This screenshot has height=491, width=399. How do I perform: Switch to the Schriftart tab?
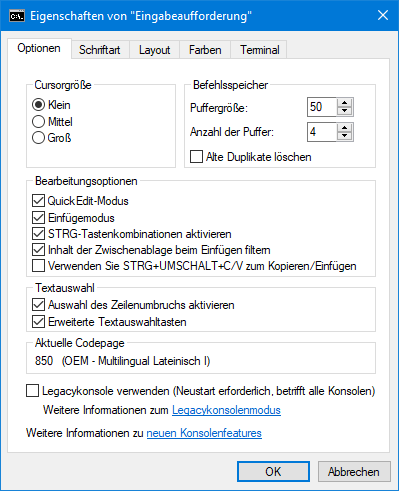coord(100,50)
